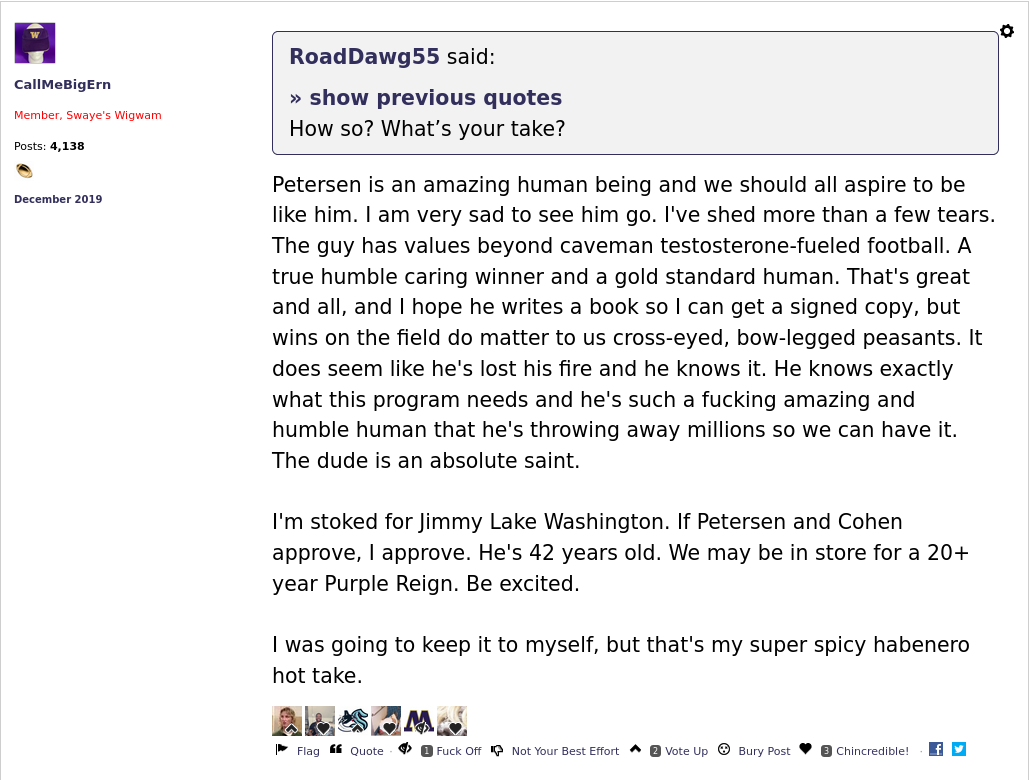Click the Quote reply link

[x=366, y=751]
